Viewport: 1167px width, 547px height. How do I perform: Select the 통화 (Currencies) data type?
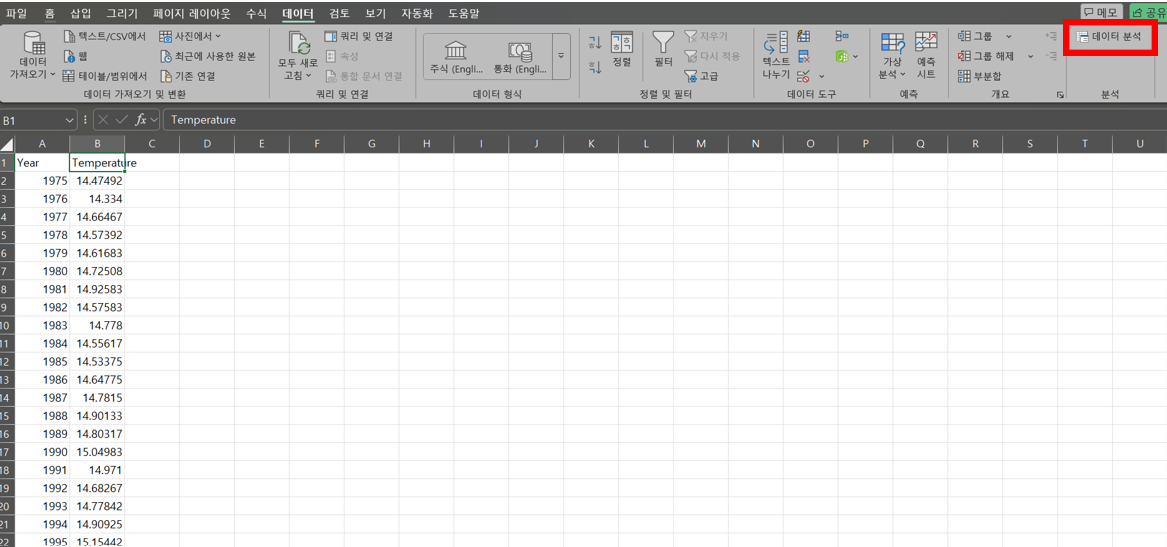point(519,57)
